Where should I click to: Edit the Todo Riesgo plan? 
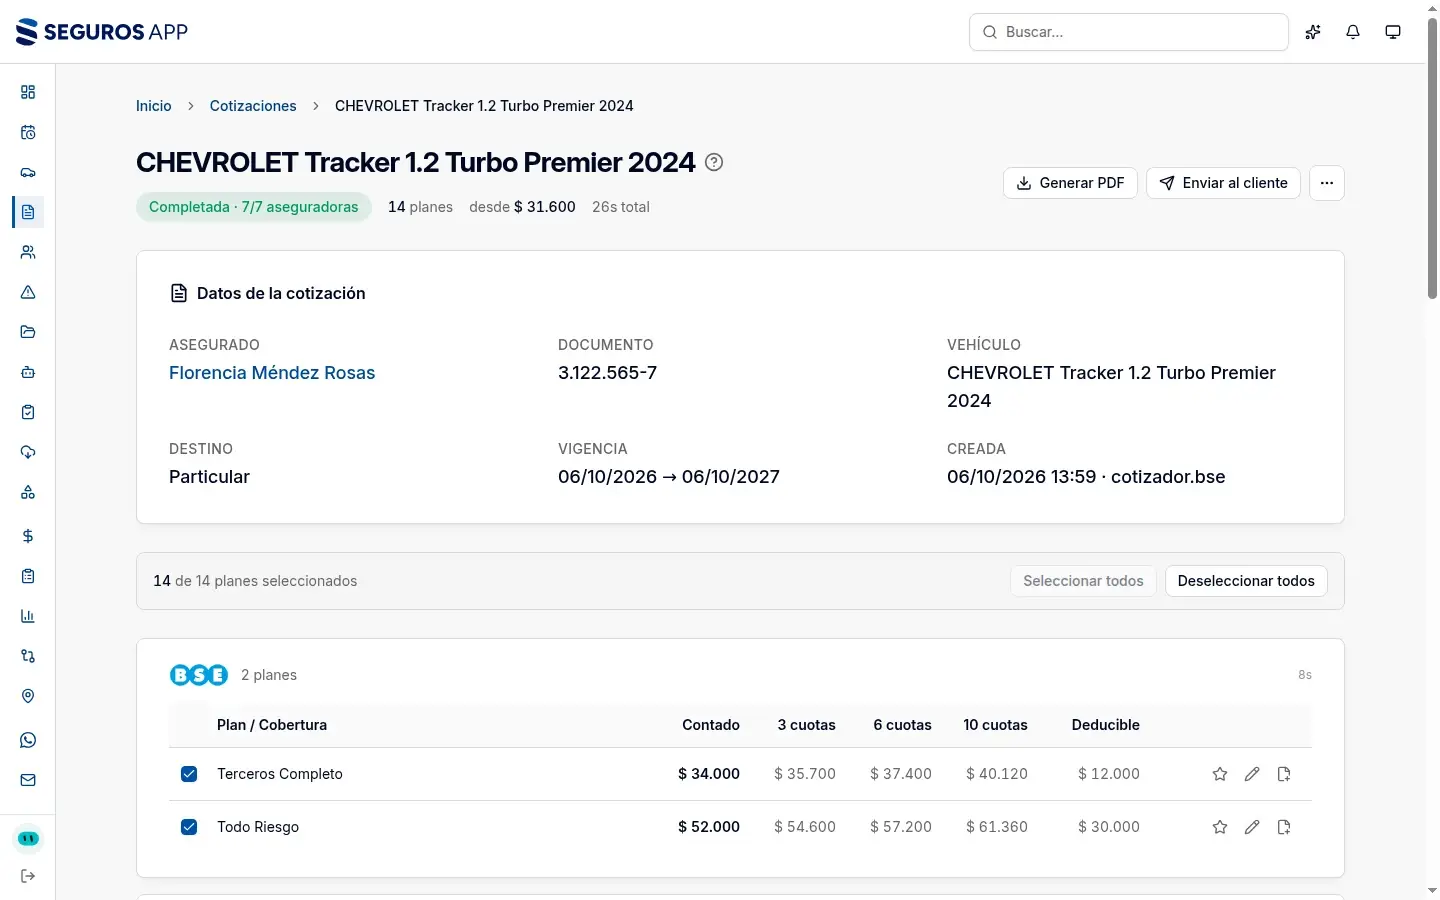[x=1252, y=827]
